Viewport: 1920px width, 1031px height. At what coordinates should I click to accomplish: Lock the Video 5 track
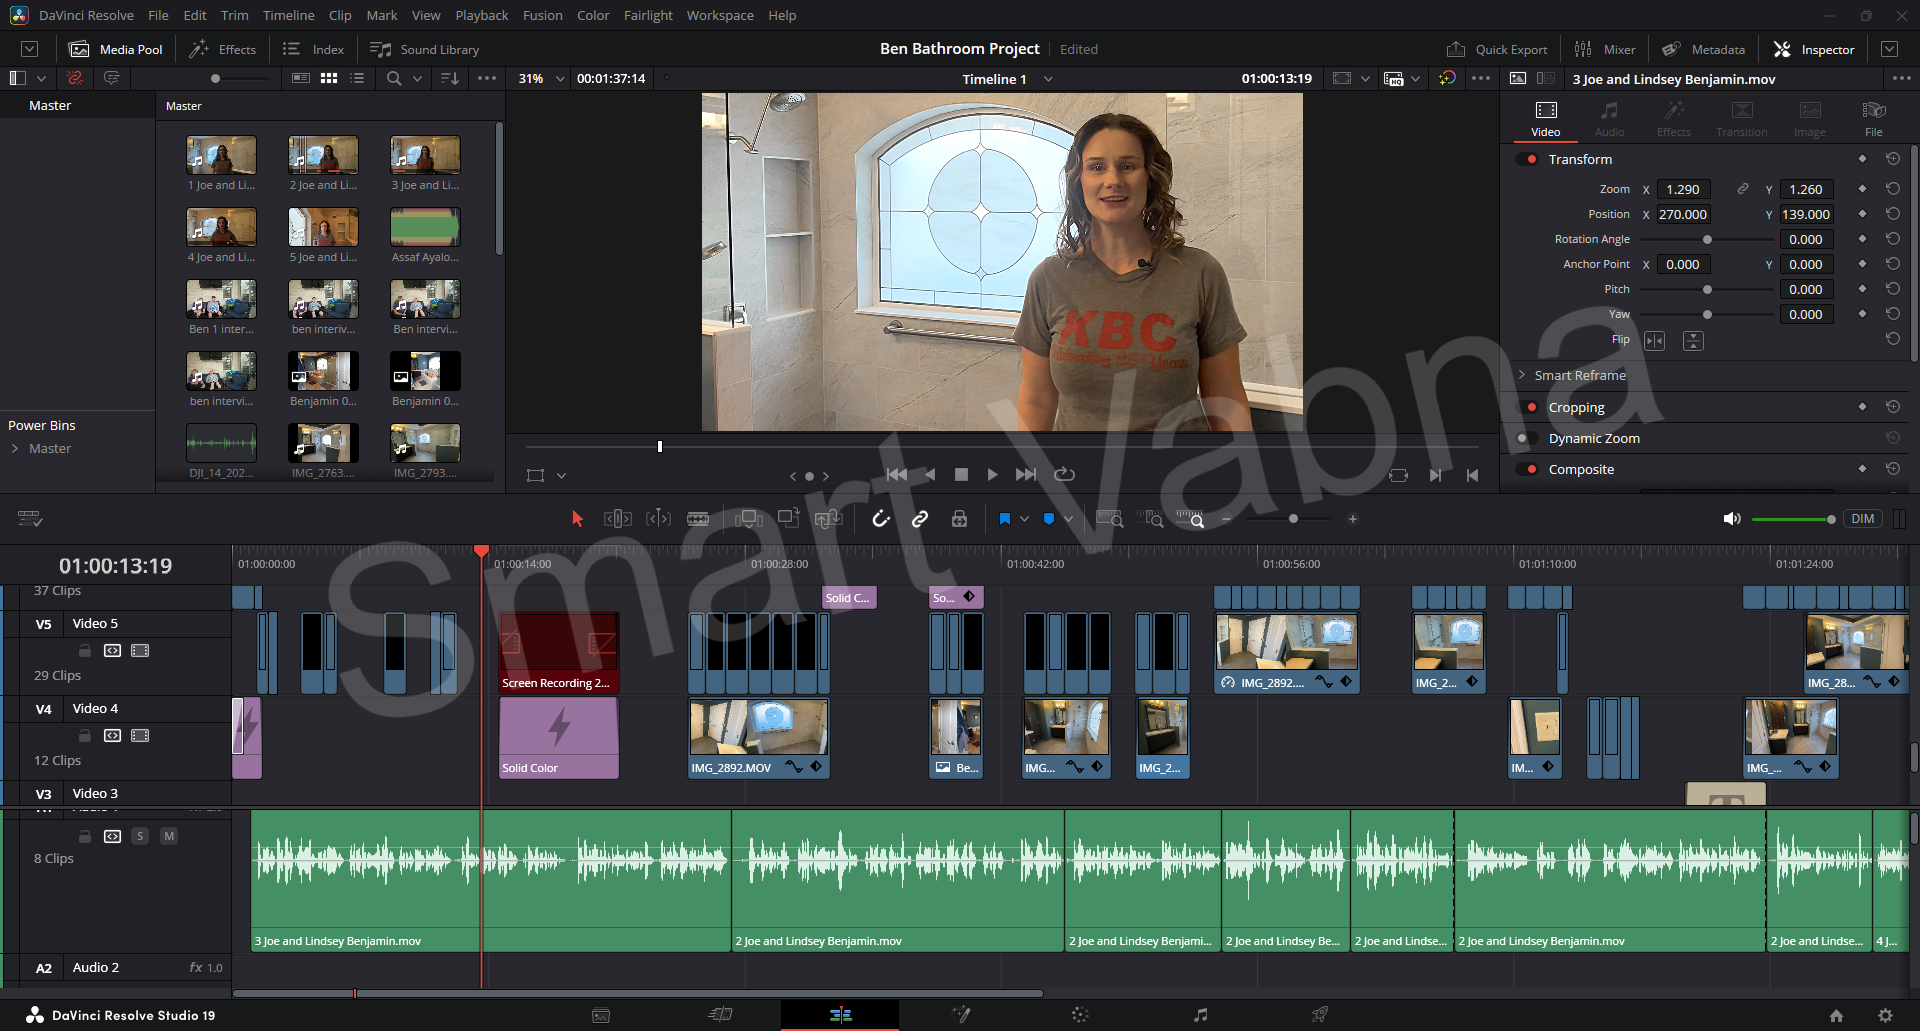[x=85, y=651]
